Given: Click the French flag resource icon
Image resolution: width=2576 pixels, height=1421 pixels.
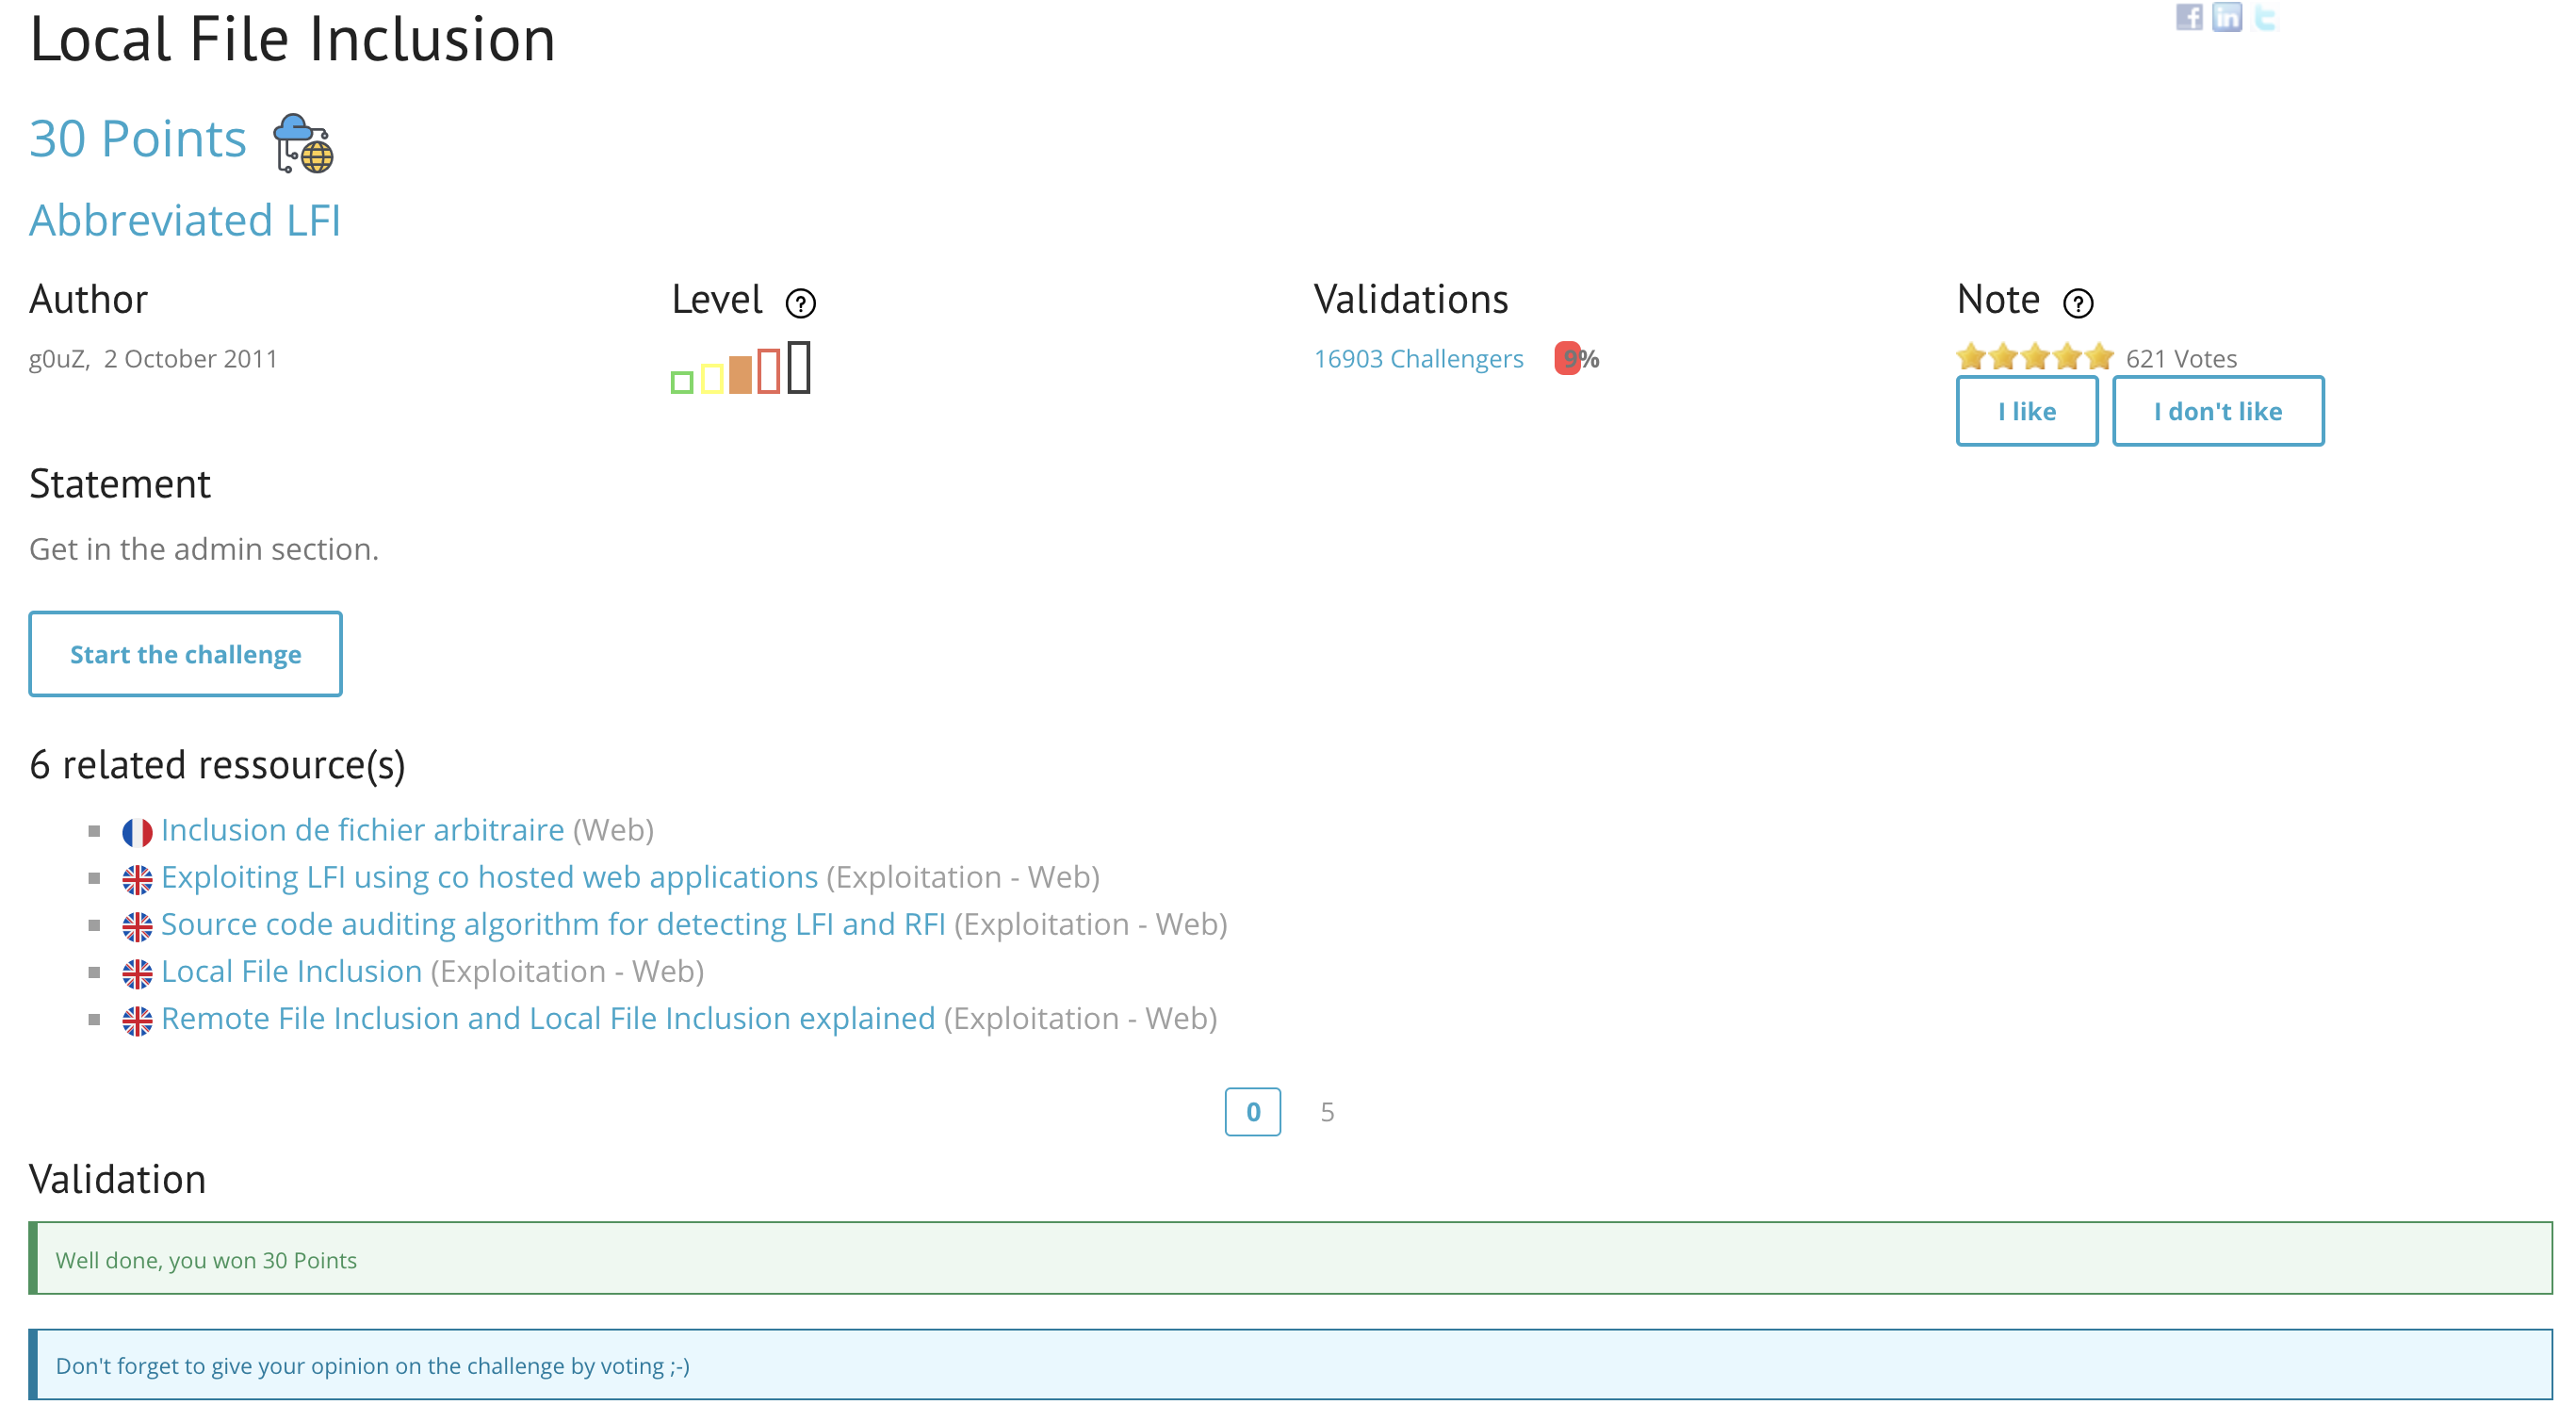Looking at the screenshot, I should [137, 832].
